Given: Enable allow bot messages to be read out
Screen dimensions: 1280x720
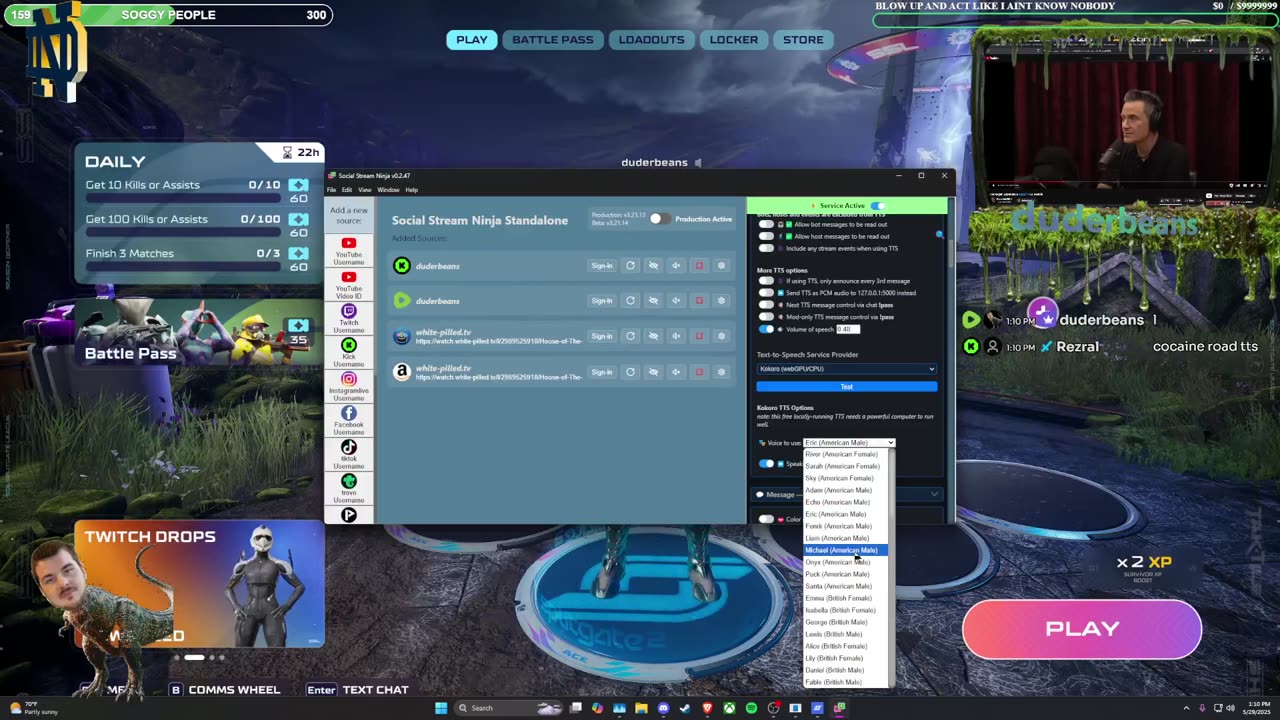Looking at the screenshot, I should (766, 224).
